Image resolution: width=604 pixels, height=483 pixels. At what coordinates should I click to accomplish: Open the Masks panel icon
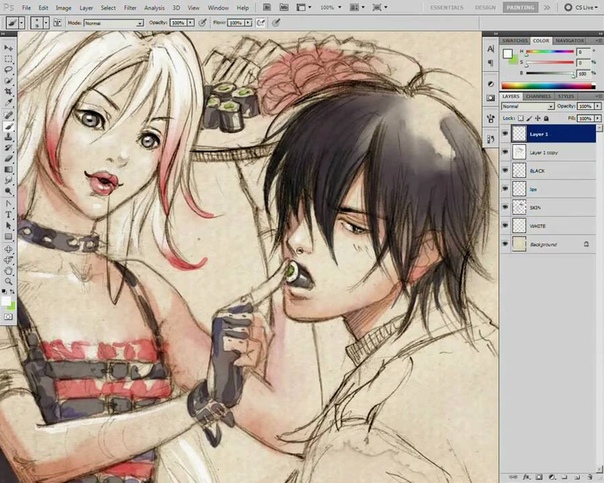tap(490, 98)
